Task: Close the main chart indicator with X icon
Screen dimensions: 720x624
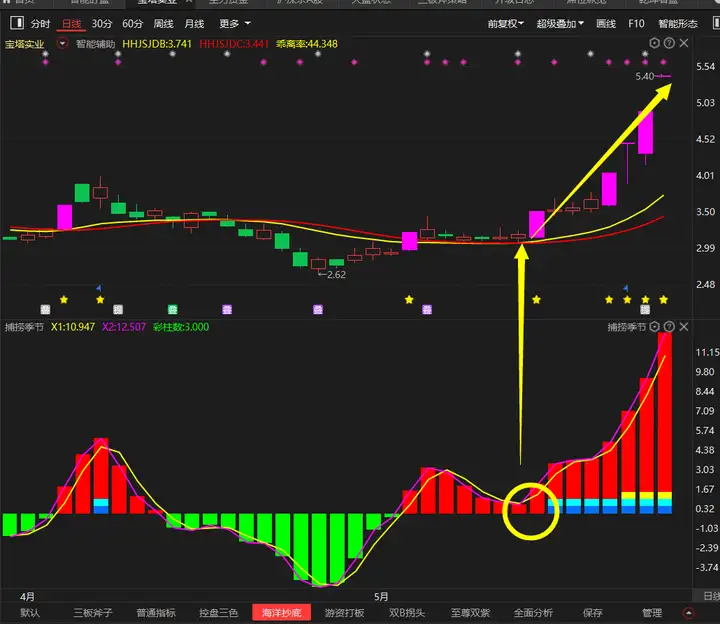Action: click(x=684, y=43)
